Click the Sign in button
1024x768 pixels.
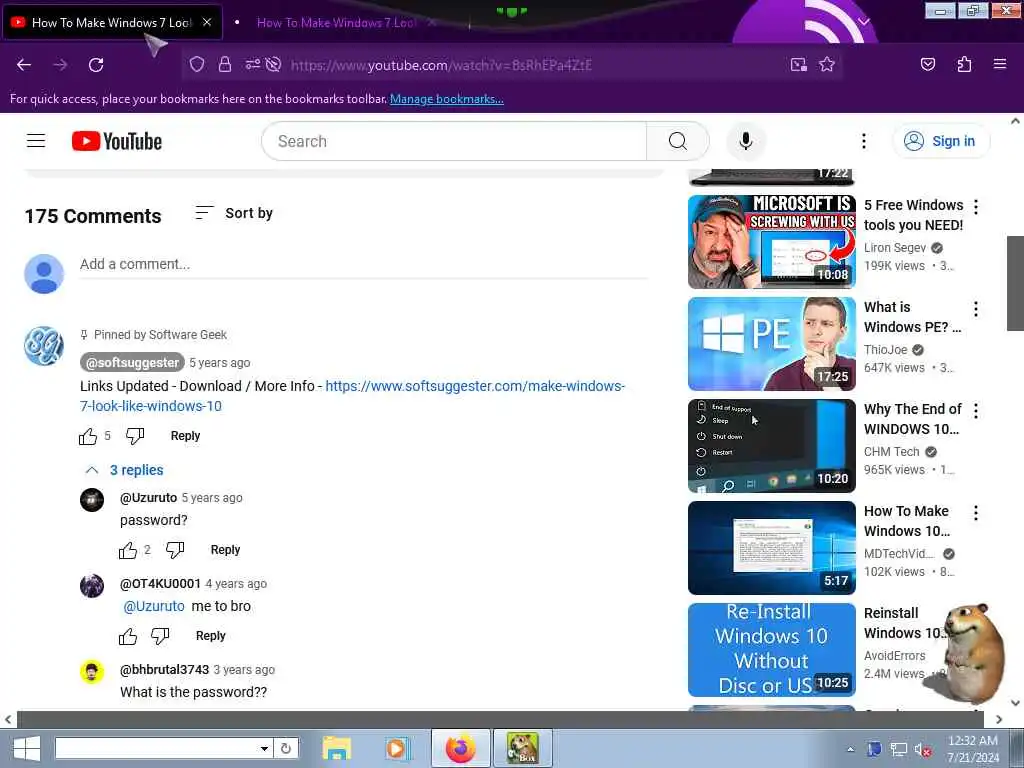[x=941, y=141]
